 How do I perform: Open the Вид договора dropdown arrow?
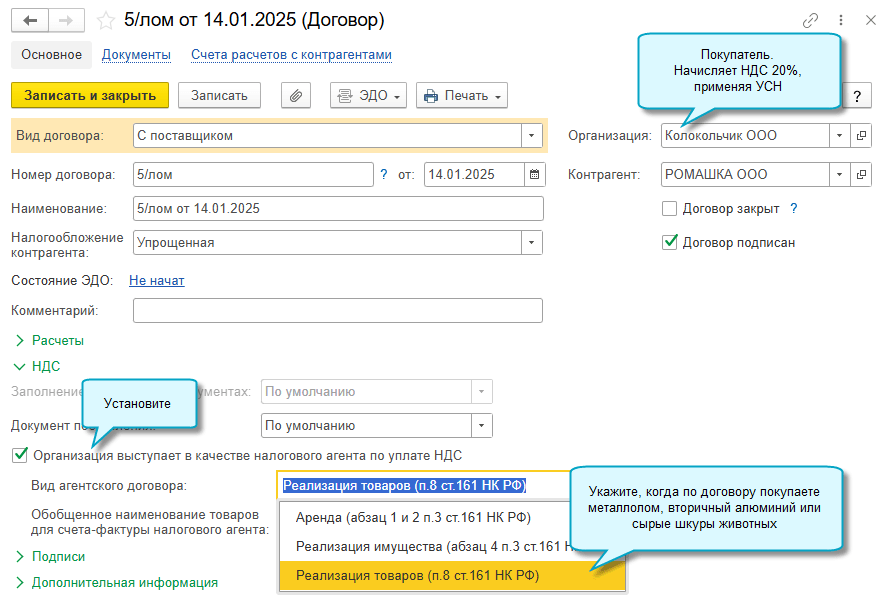coord(531,136)
